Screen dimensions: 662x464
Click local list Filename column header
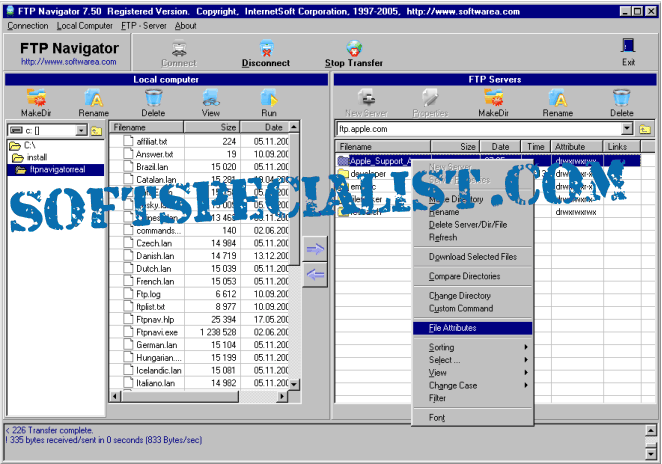pos(147,127)
